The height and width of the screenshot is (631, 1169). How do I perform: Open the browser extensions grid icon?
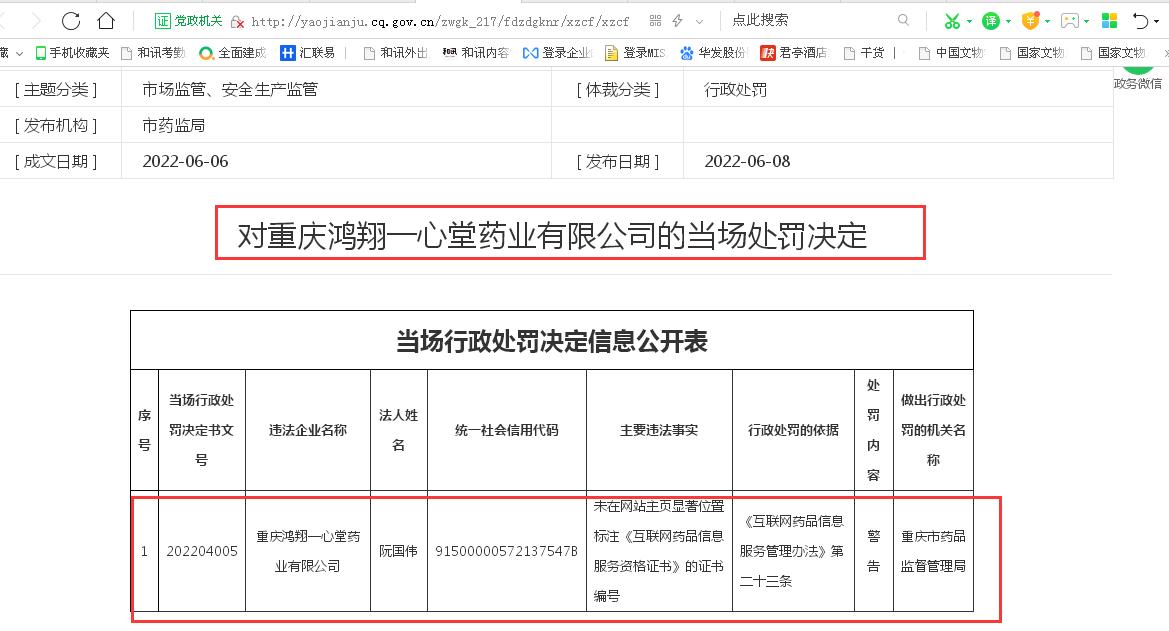click(1109, 20)
